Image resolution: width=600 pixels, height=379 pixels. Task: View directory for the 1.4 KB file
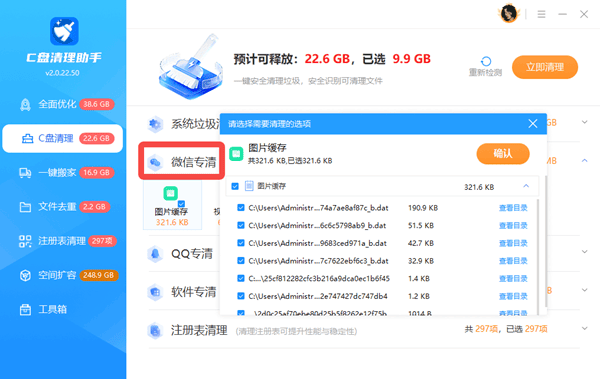[513, 278]
